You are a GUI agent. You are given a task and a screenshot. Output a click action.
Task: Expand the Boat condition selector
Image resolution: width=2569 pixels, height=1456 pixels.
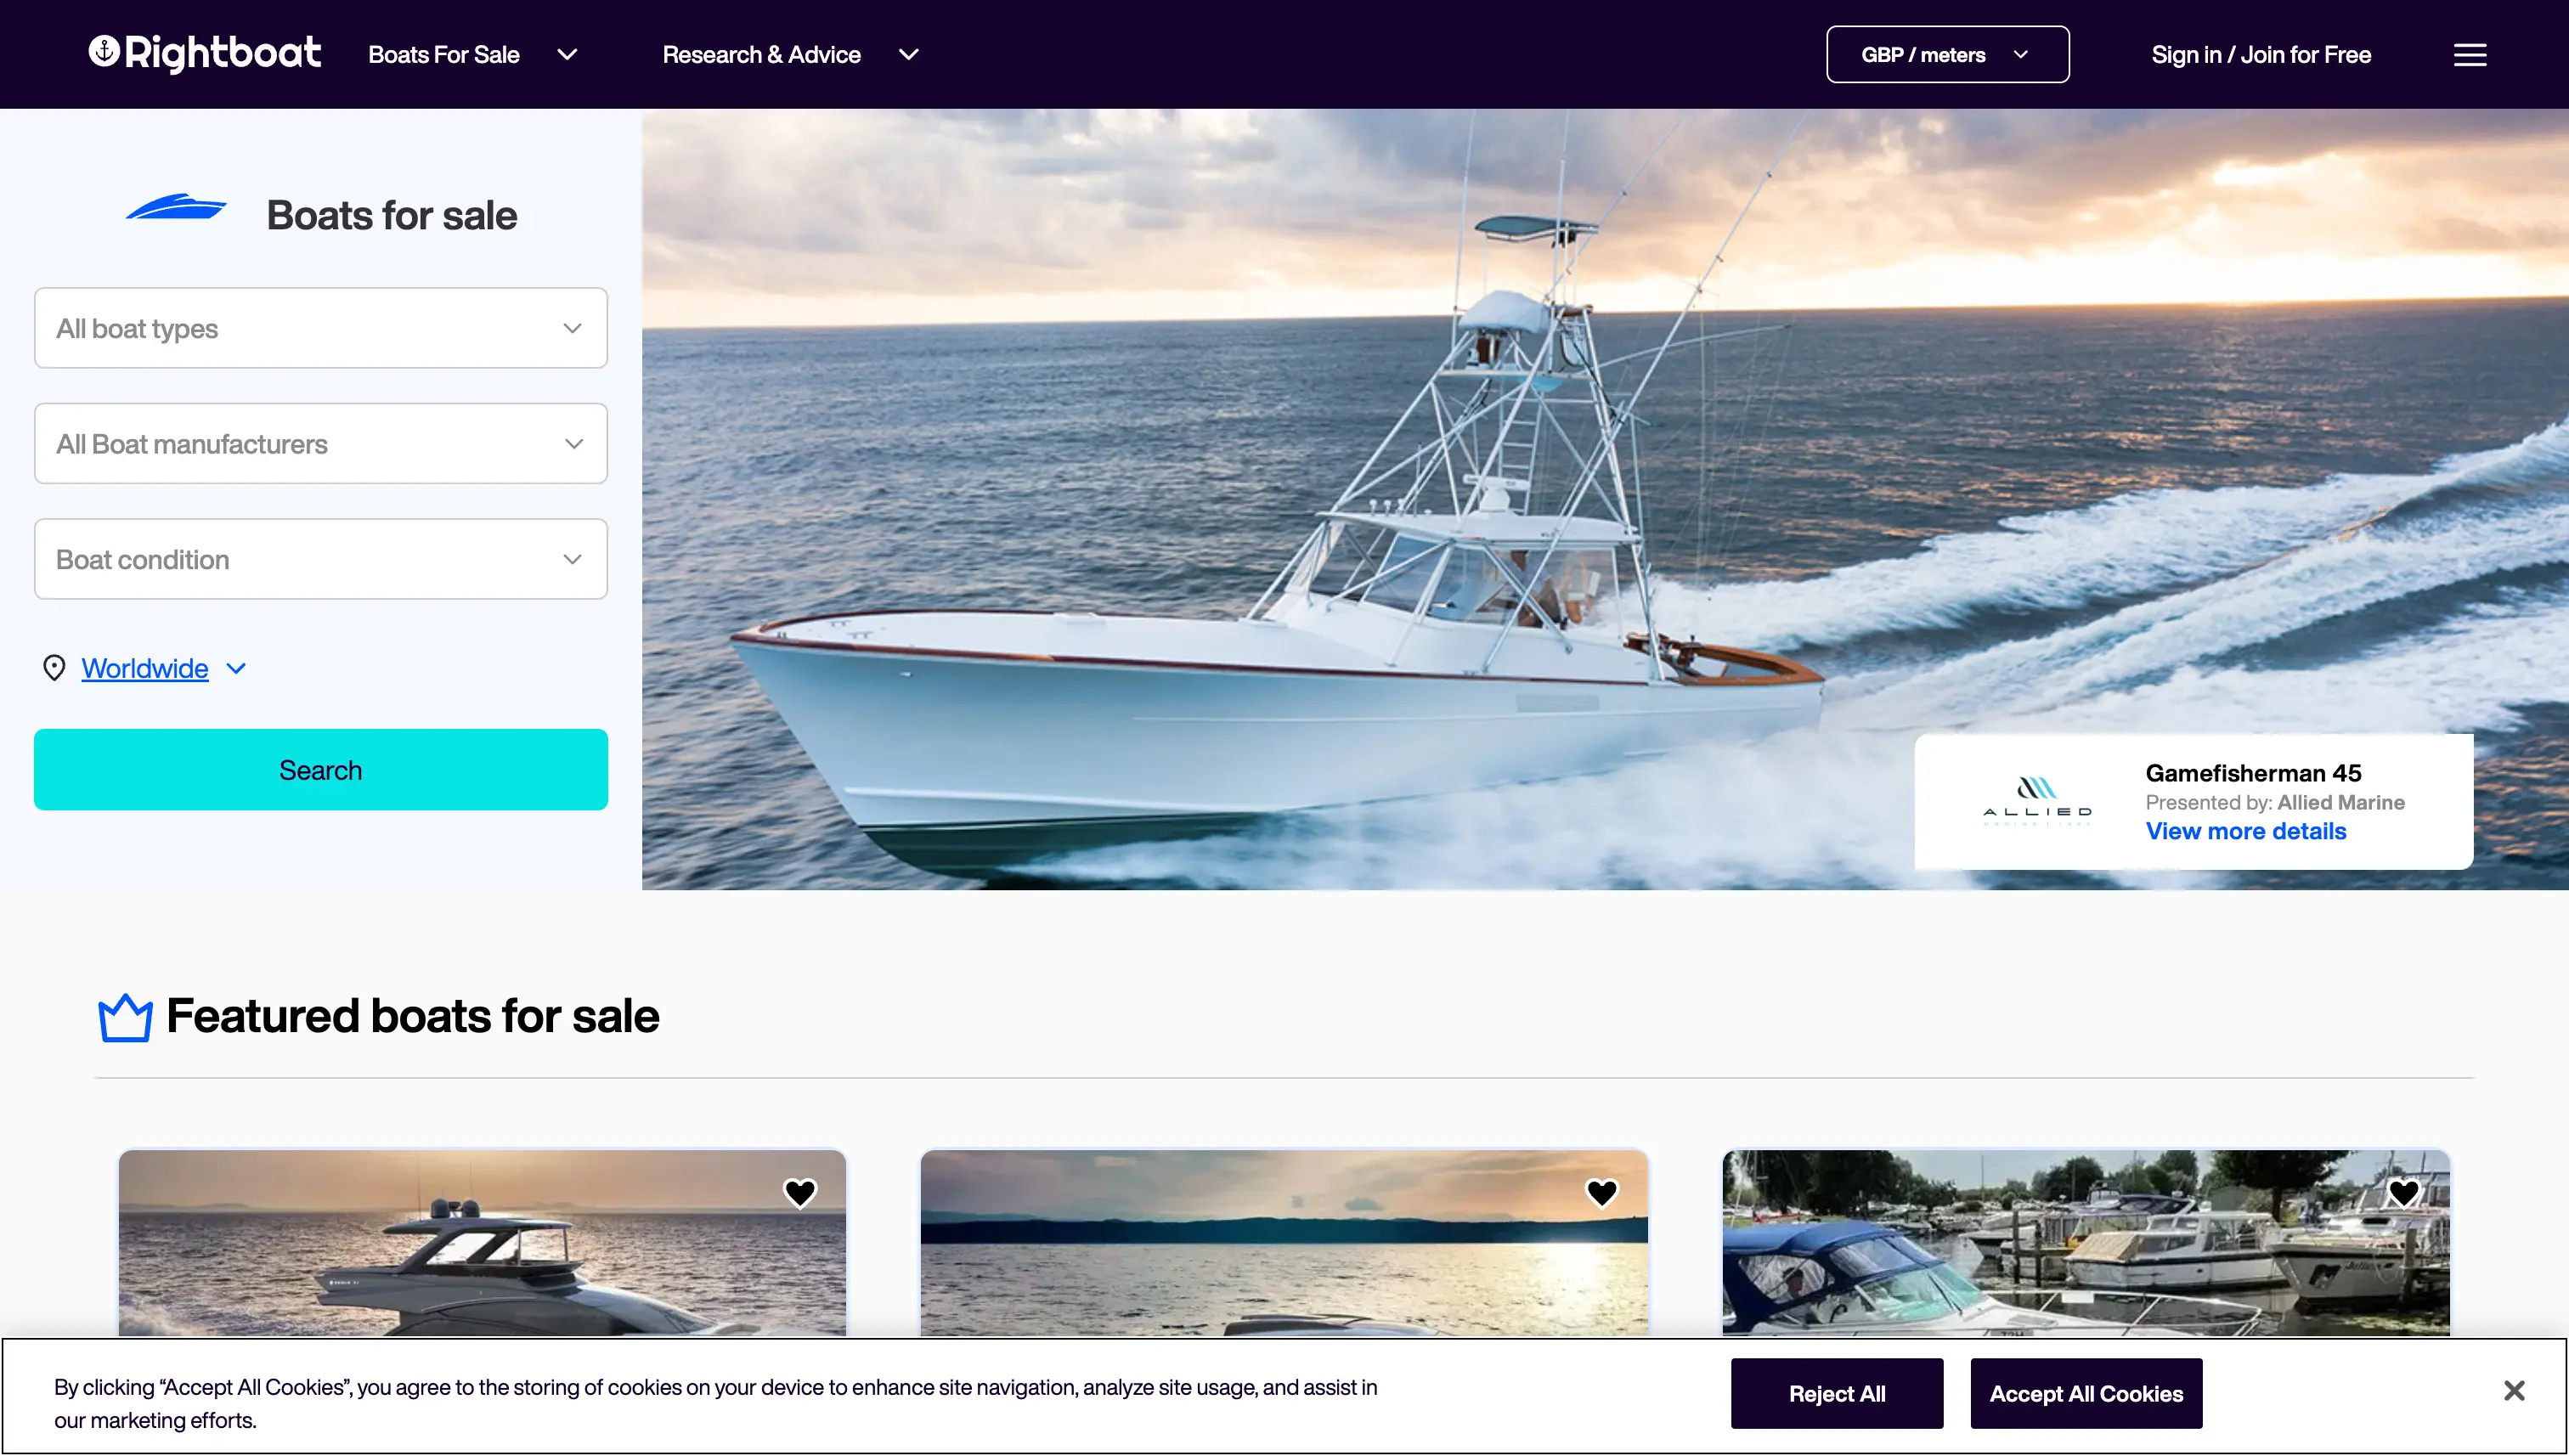click(x=321, y=558)
